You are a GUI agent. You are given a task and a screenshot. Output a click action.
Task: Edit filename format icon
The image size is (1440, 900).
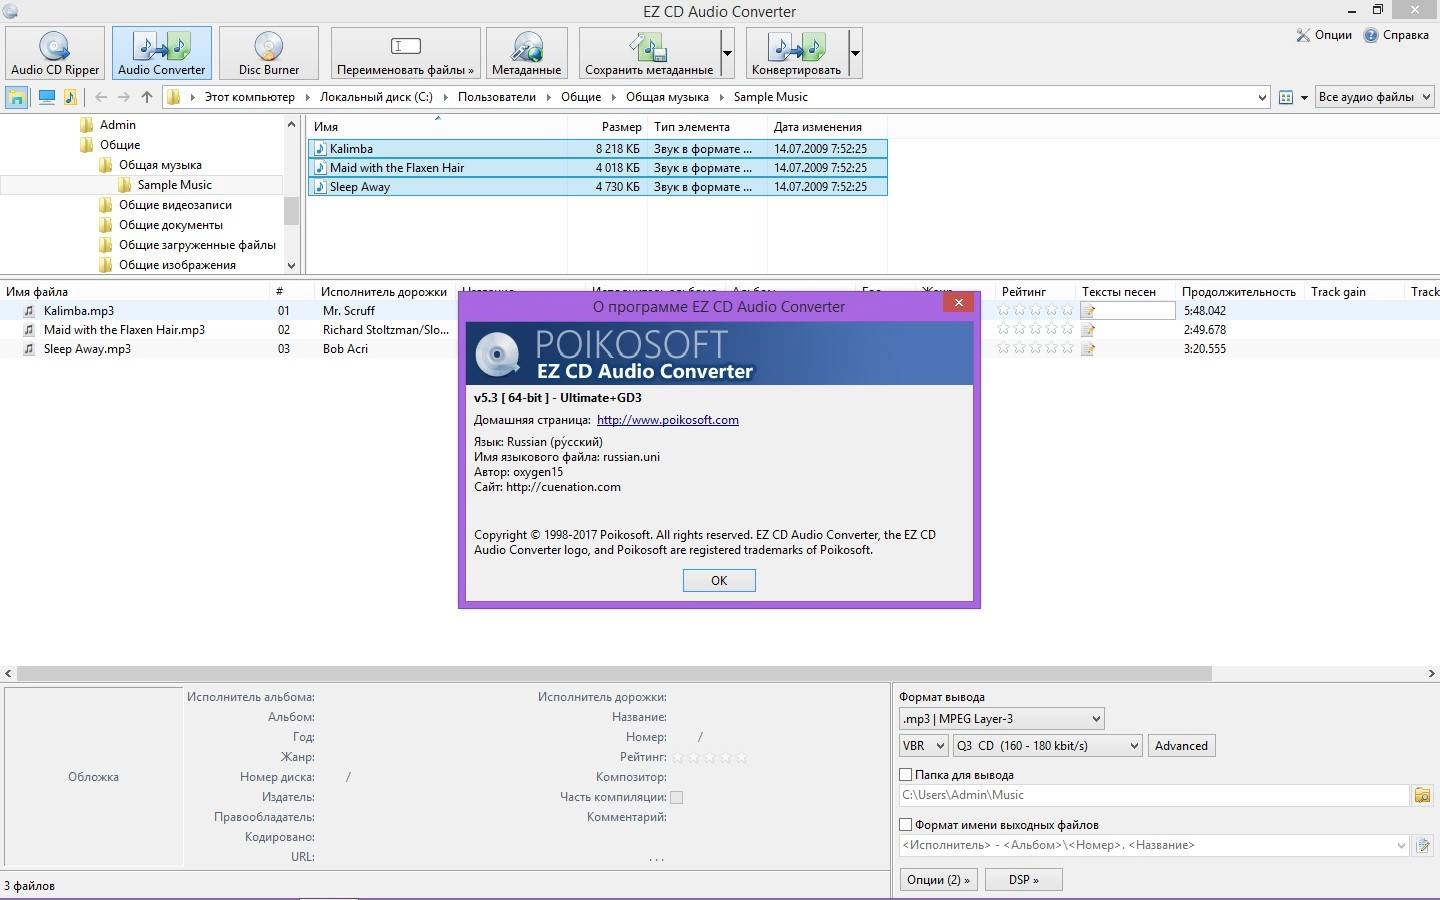(1422, 846)
